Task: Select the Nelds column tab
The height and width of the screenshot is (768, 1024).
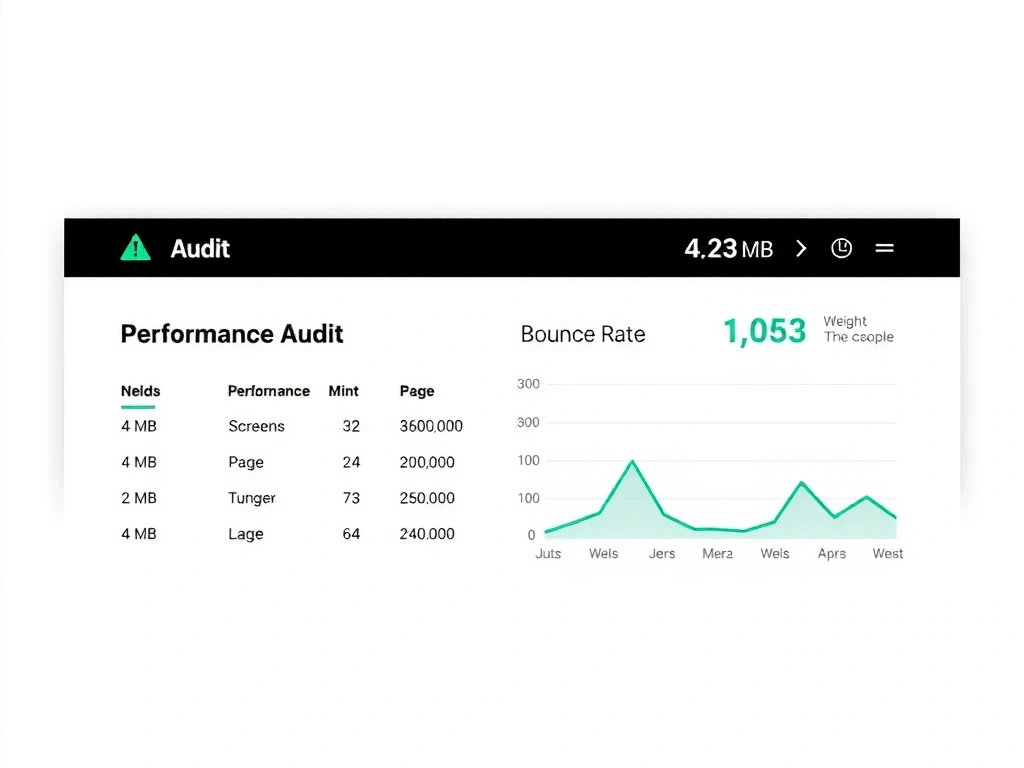Action: (140, 391)
